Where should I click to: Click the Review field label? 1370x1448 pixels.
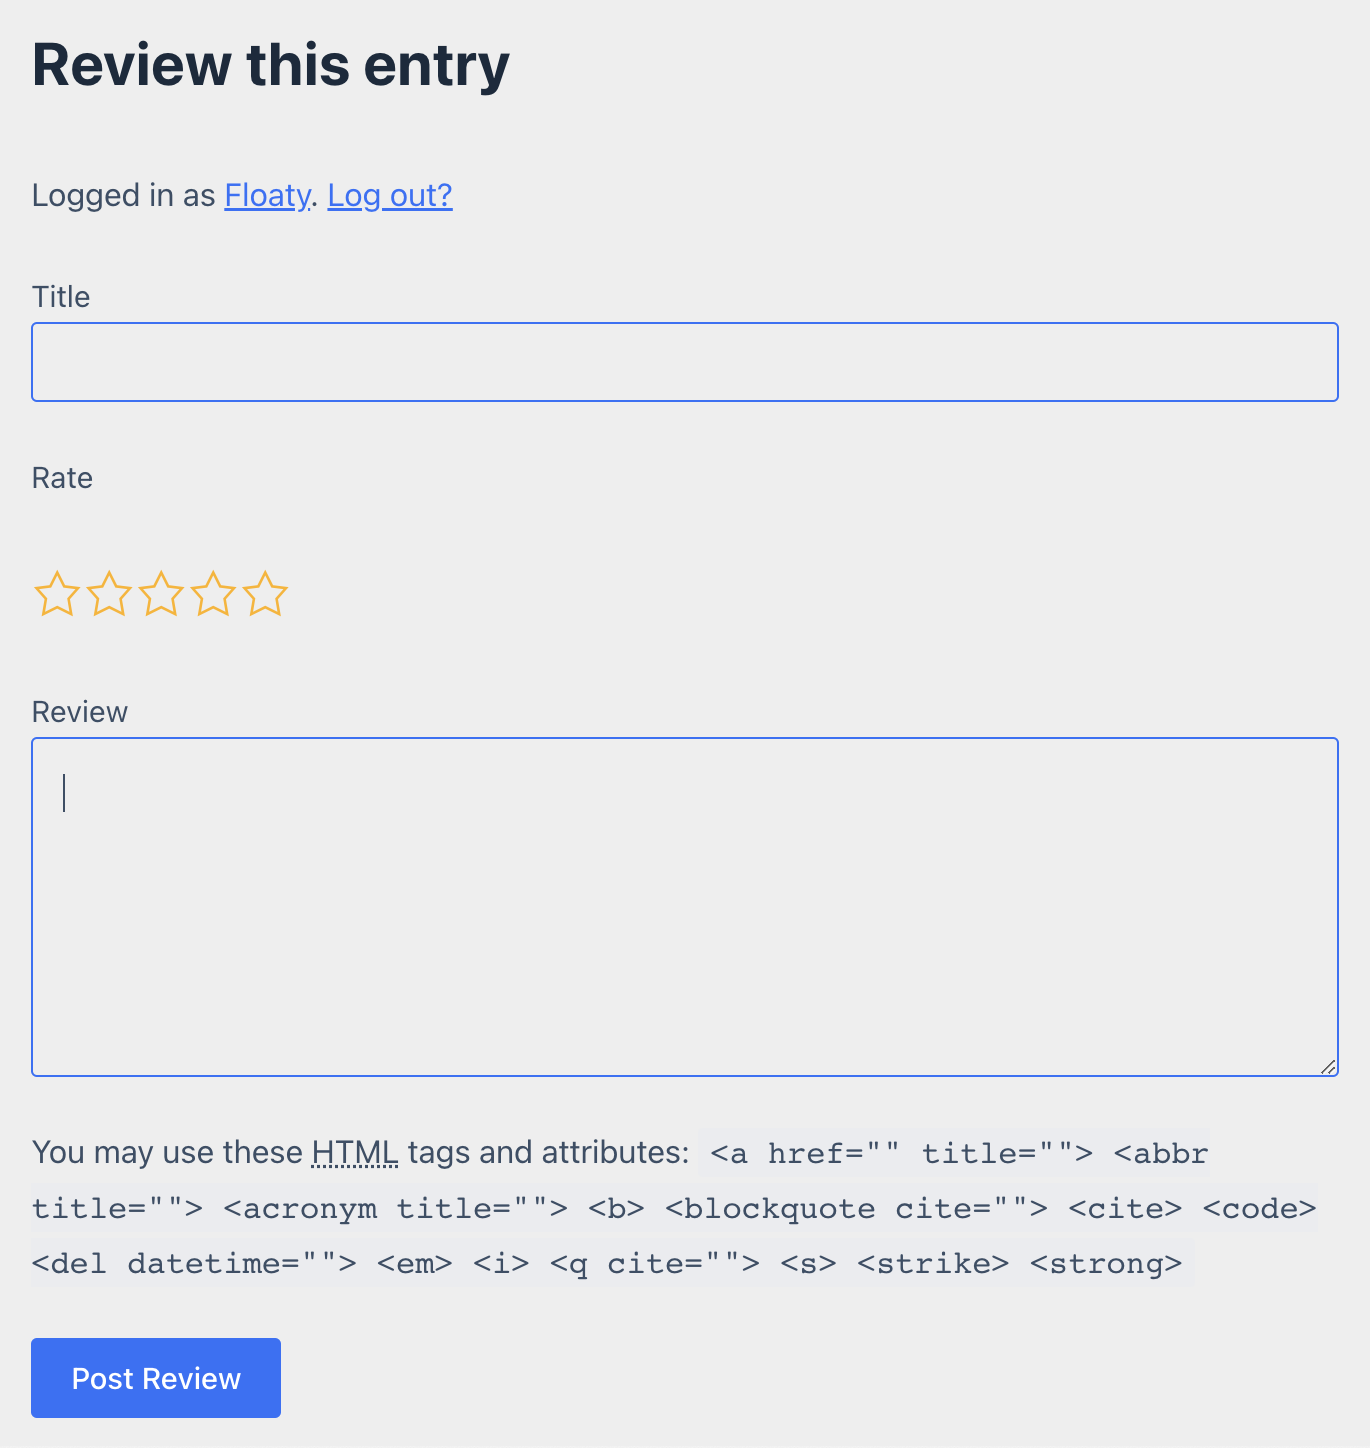click(x=80, y=712)
